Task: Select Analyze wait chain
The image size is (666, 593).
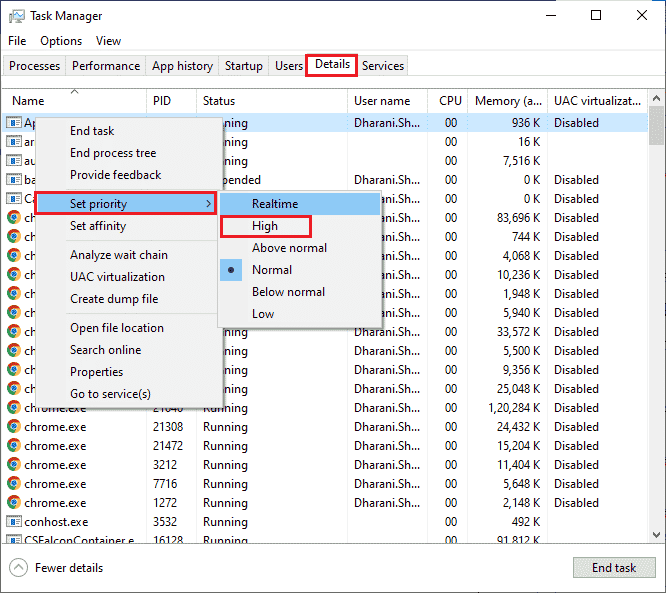Action: (x=119, y=255)
